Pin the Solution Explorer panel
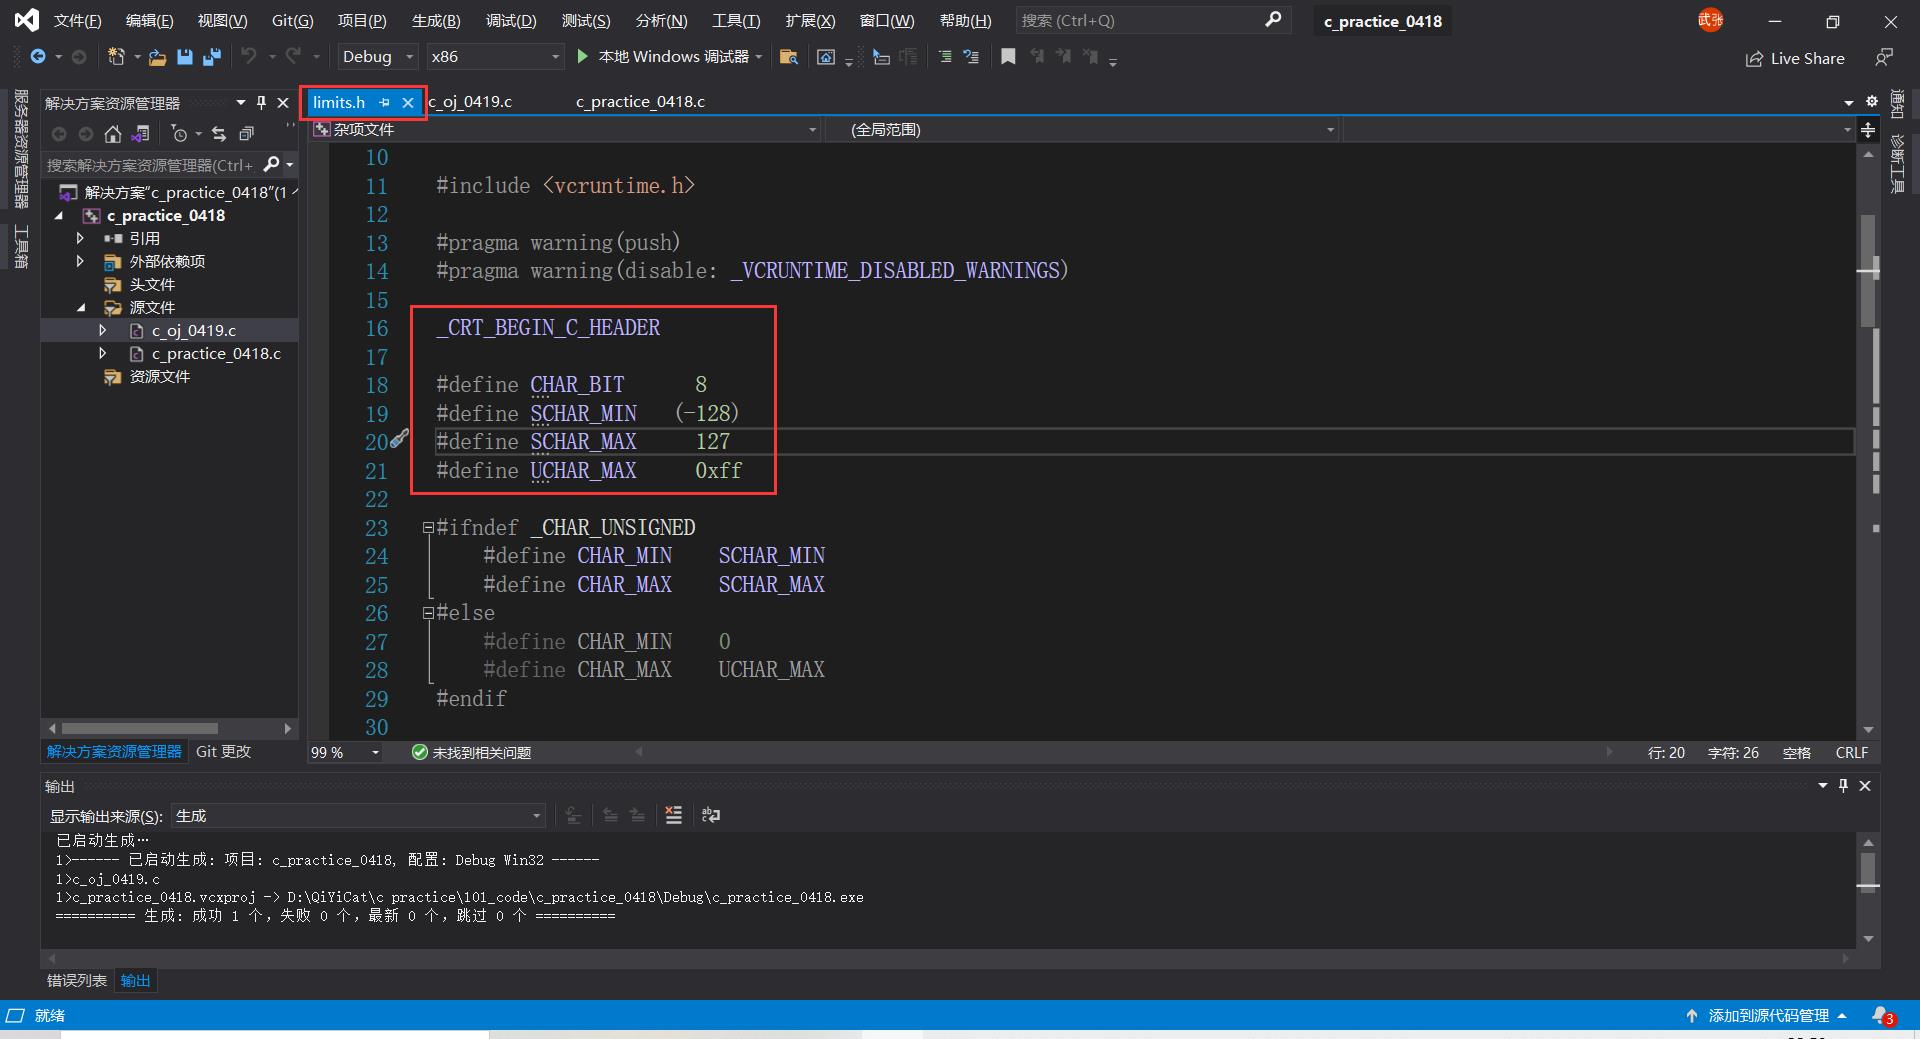 [261, 102]
